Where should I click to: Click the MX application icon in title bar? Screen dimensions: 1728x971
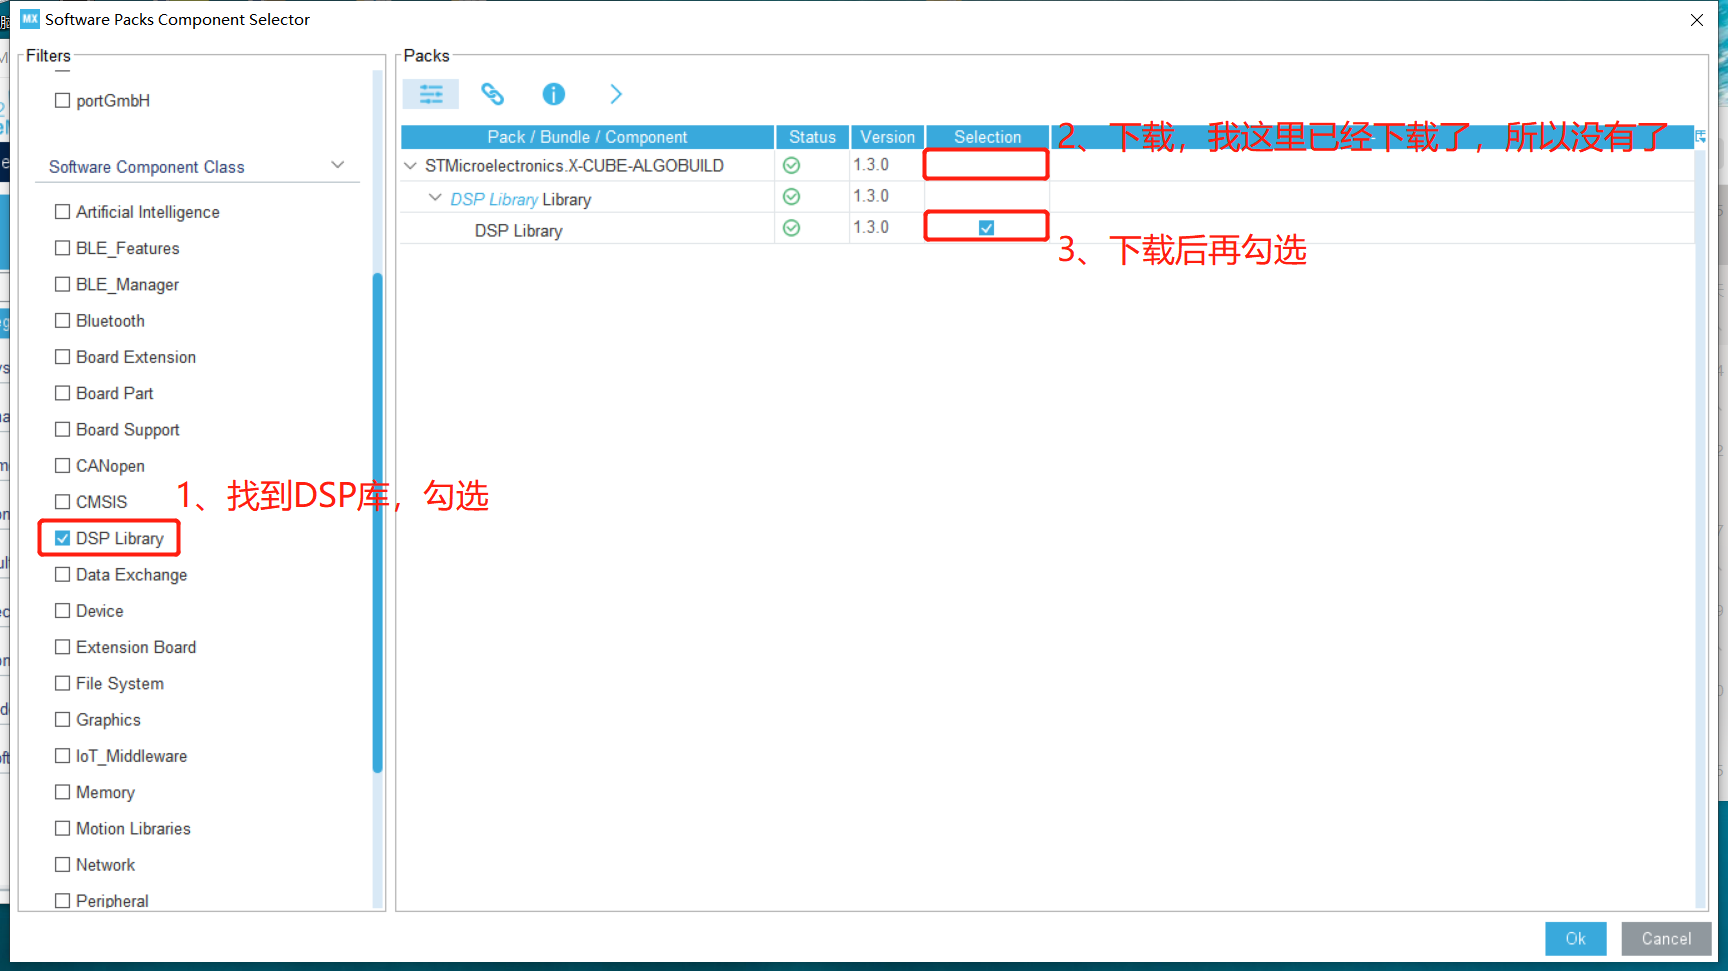[x=30, y=19]
